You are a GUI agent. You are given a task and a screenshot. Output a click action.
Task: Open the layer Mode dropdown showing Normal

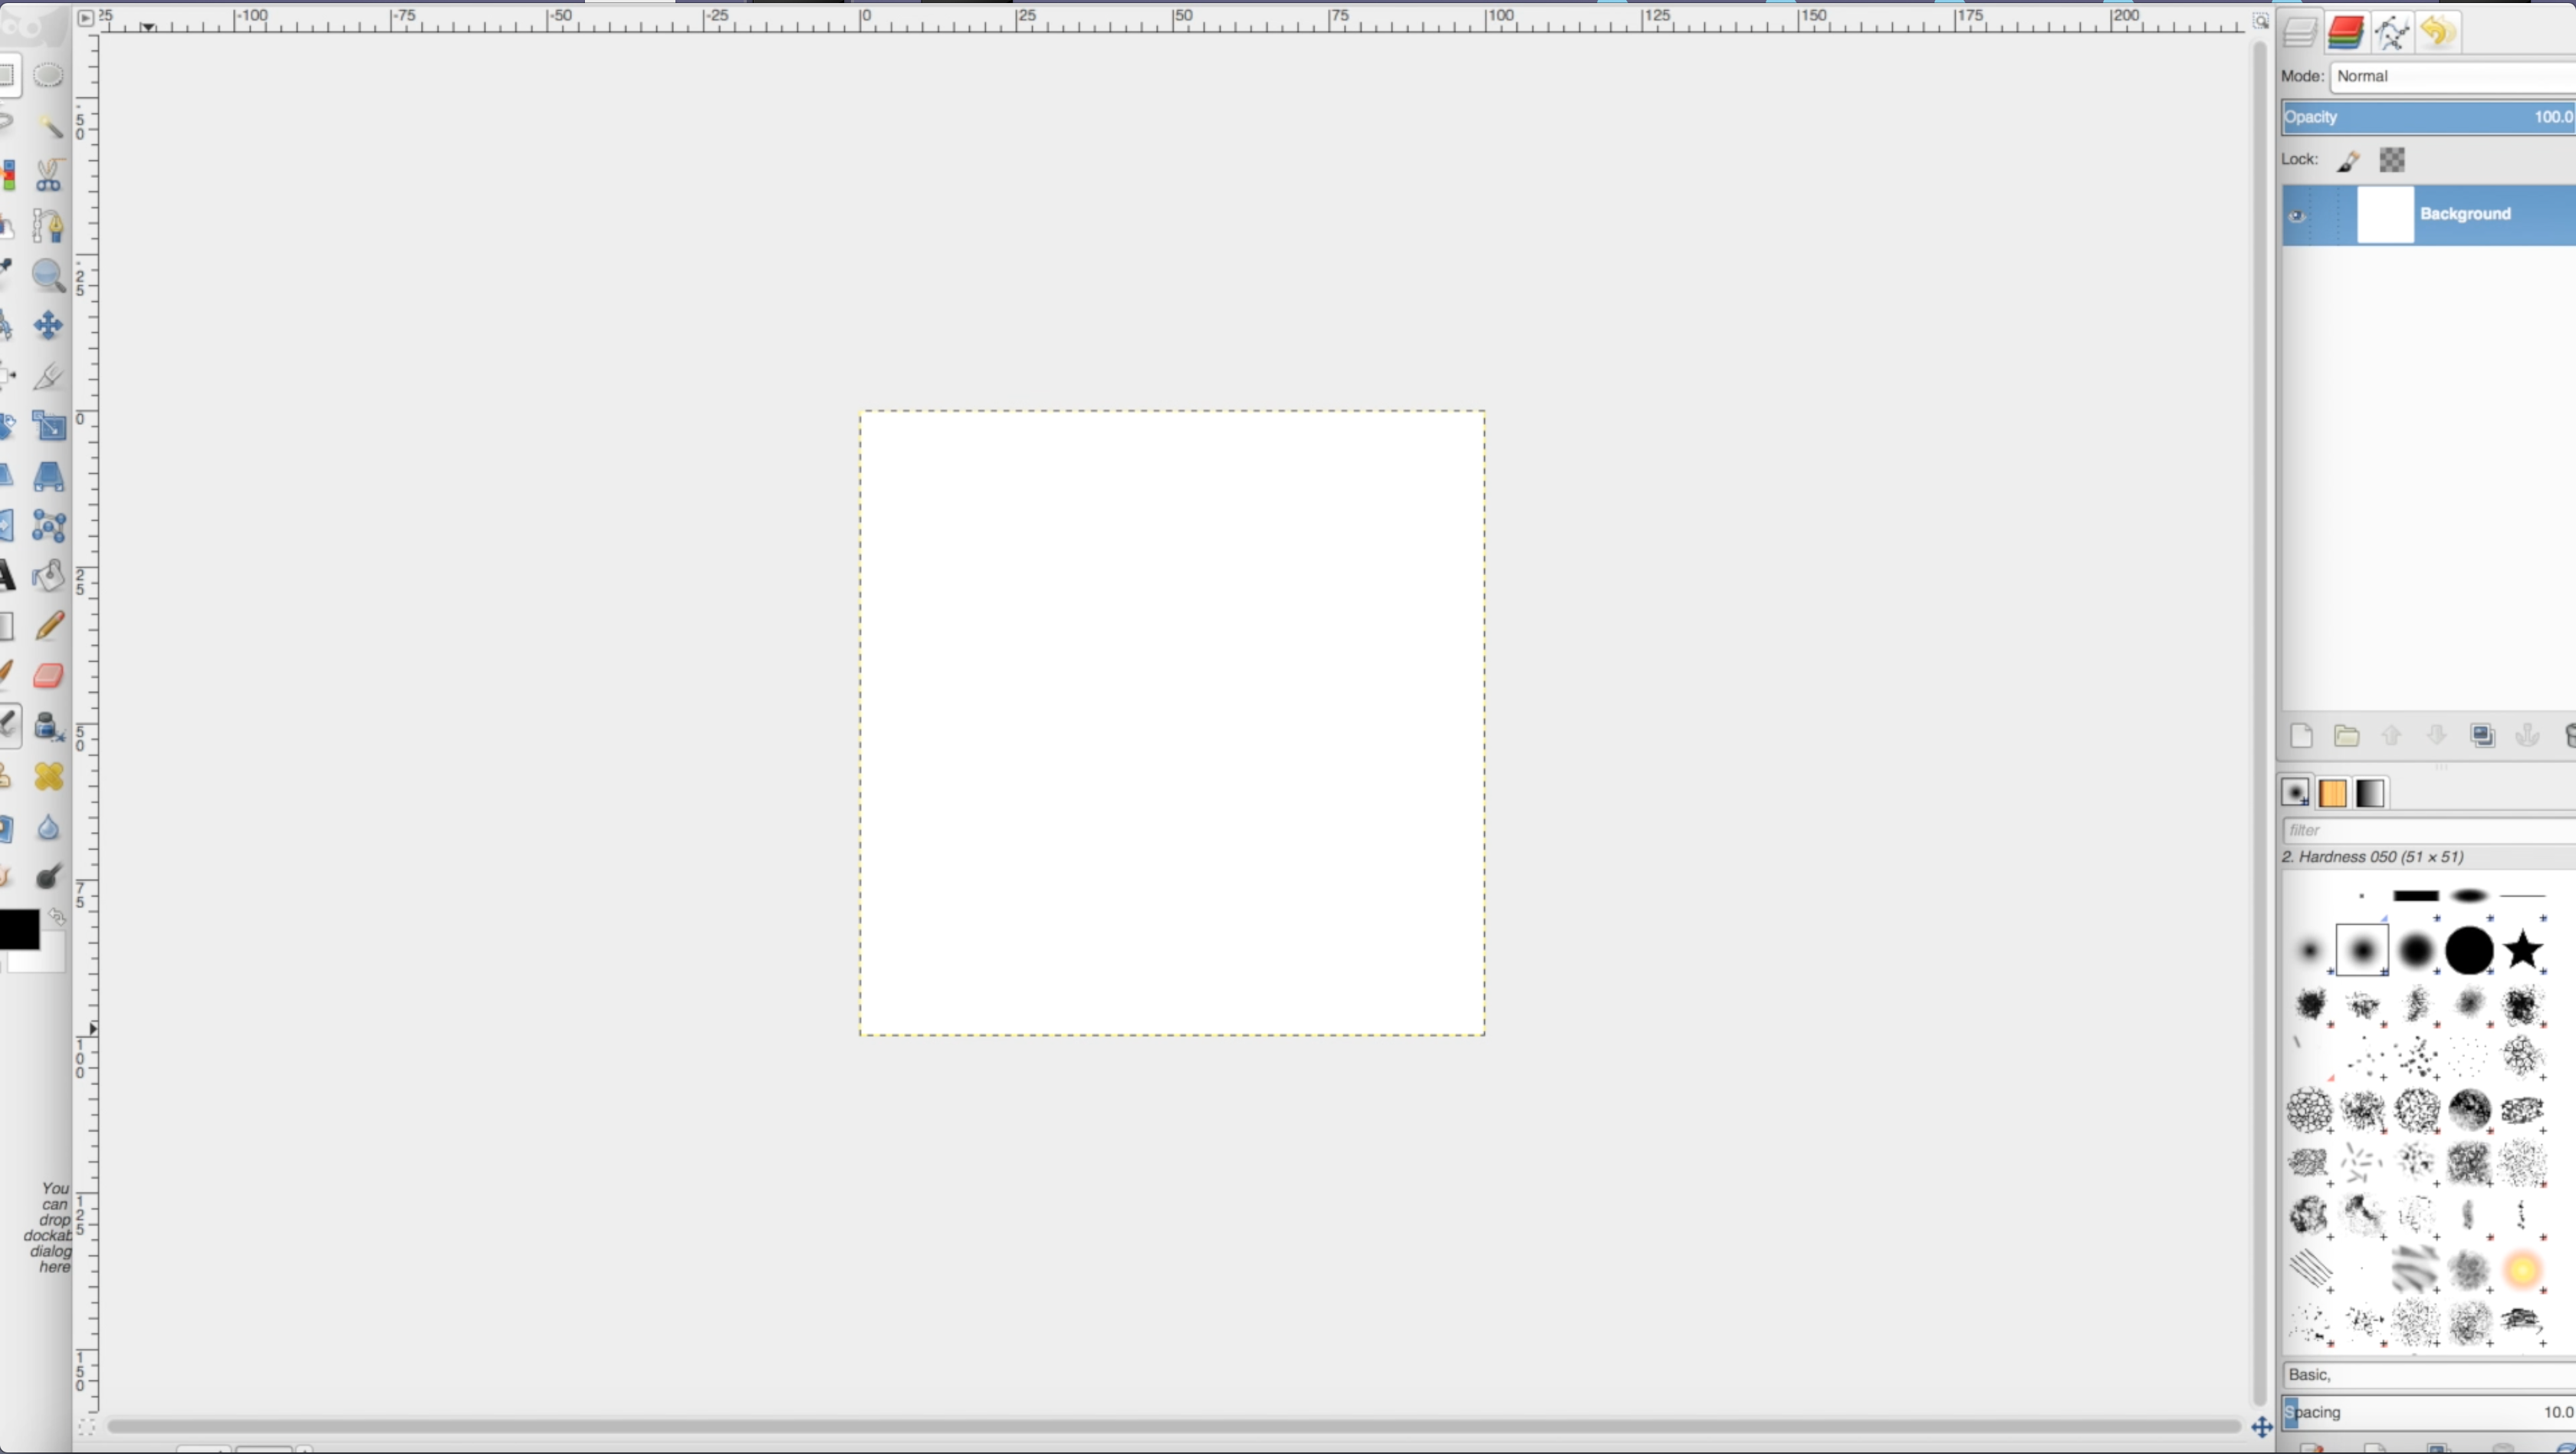pyautogui.click(x=2450, y=76)
